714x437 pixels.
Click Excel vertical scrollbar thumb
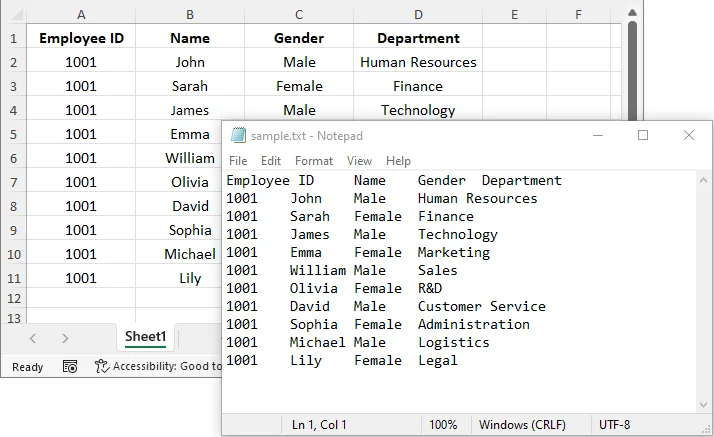pyautogui.click(x=632, y=71)
